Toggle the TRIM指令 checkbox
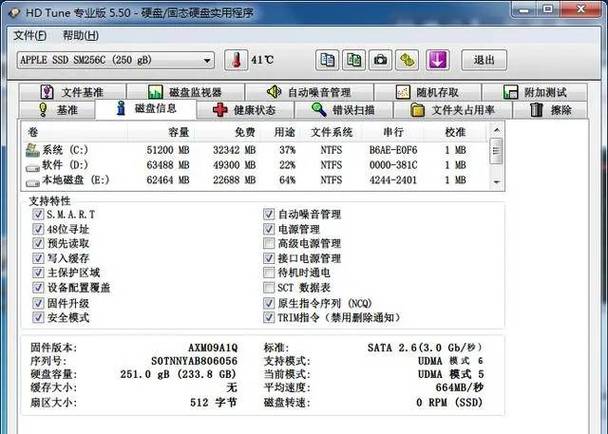 click(269, 317)
